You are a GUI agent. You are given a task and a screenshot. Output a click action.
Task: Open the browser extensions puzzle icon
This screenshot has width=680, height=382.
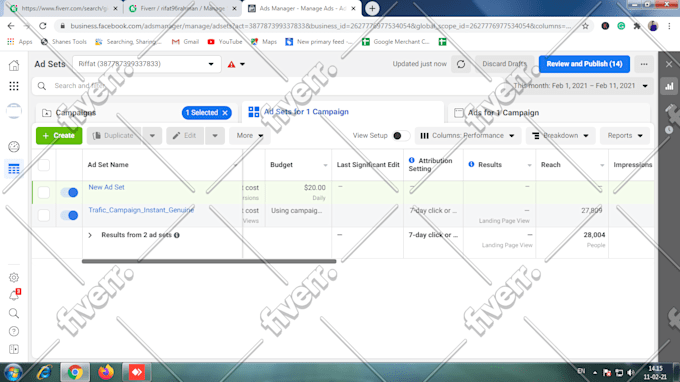pyautogui.click(x=637, y=26)
